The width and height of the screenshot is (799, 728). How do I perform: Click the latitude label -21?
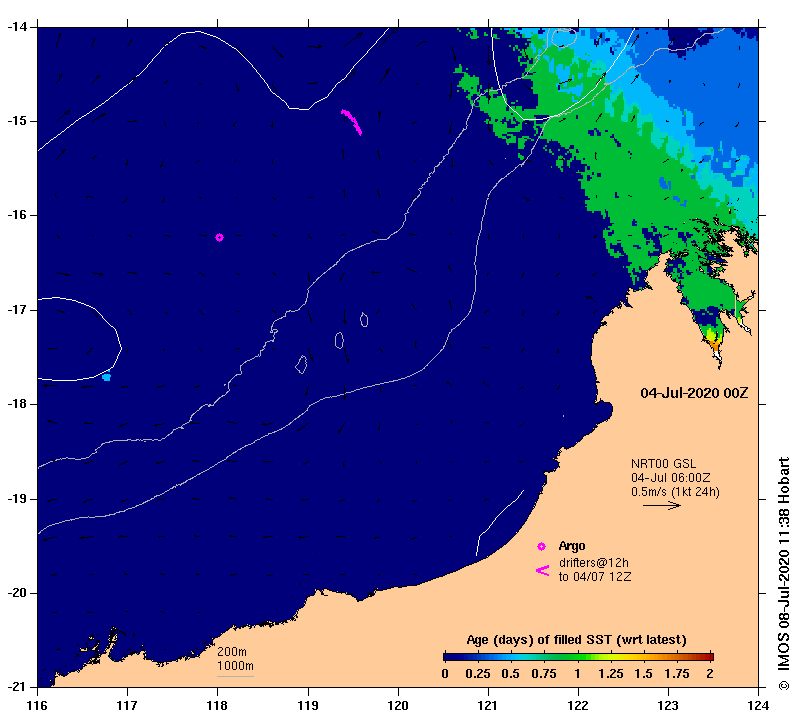coord(15,687)
